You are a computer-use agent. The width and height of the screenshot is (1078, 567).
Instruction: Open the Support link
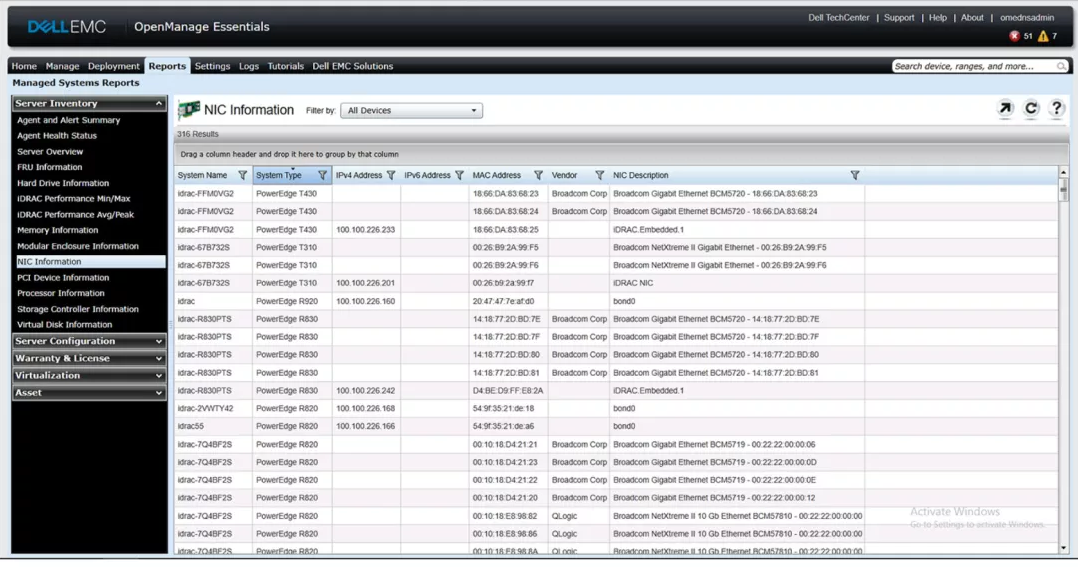(x=899, y=18)
